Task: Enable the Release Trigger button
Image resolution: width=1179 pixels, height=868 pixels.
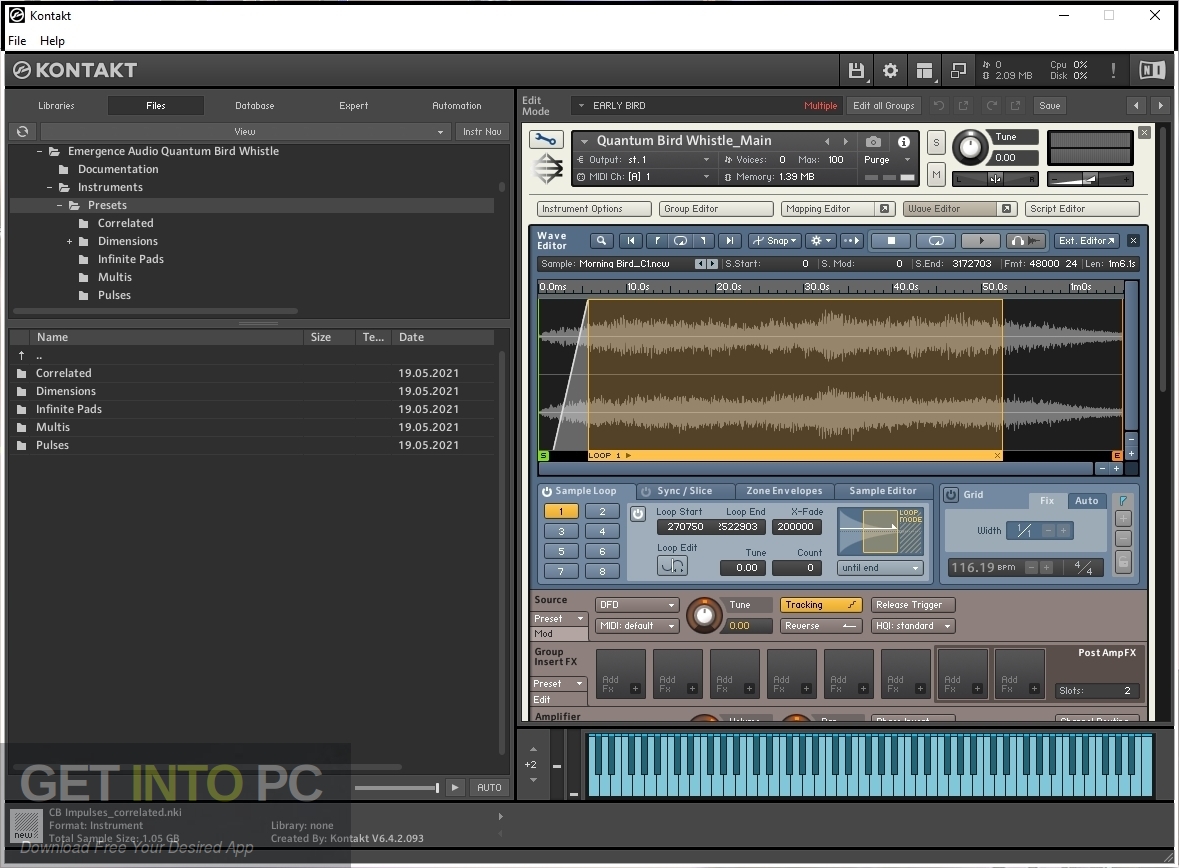Action: click(x=913, y=605)
